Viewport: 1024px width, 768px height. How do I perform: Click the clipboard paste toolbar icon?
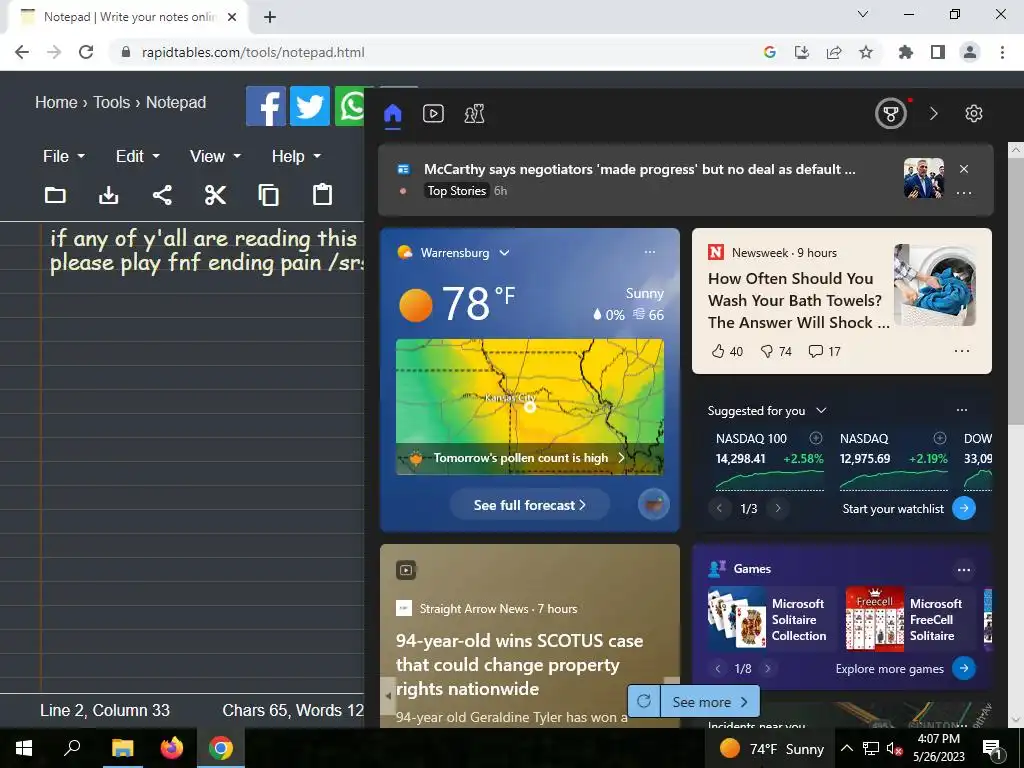322,195
